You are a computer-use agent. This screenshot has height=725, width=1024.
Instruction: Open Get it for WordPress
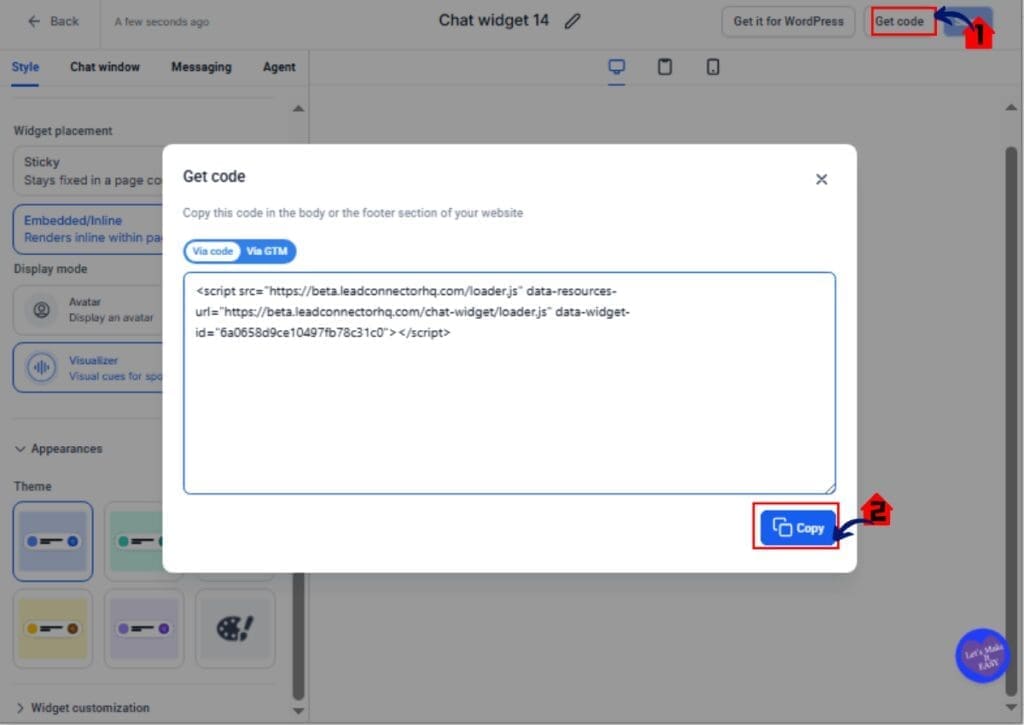click(788, 22)
